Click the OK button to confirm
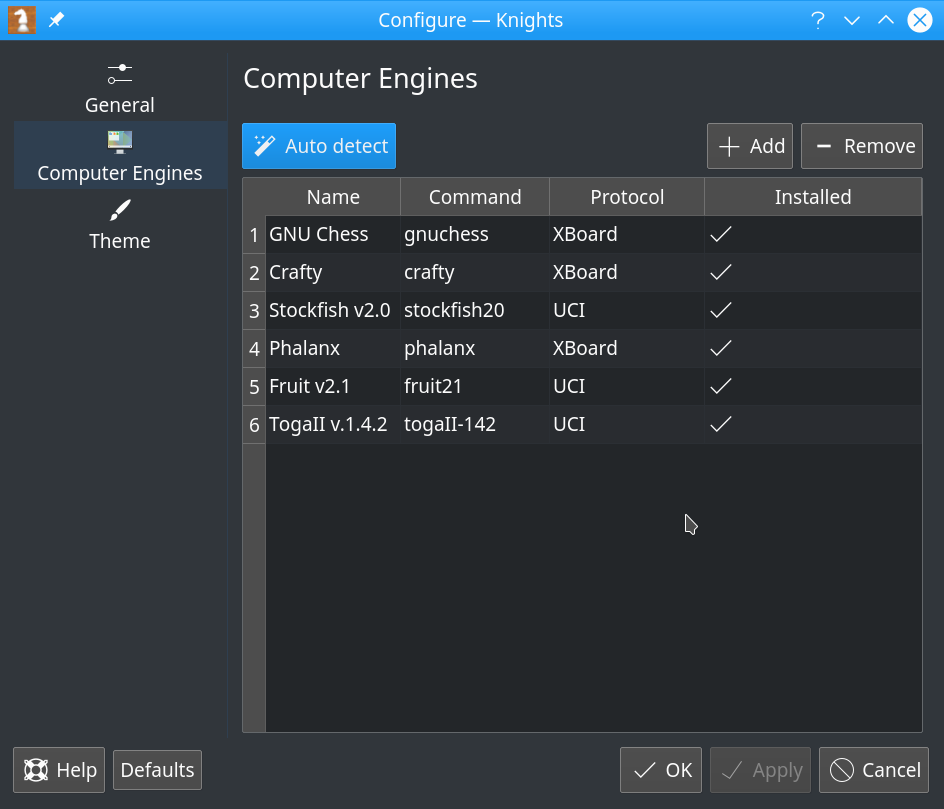Image resolution: width=944 pixels, height=809 pixels. [661, 770]
